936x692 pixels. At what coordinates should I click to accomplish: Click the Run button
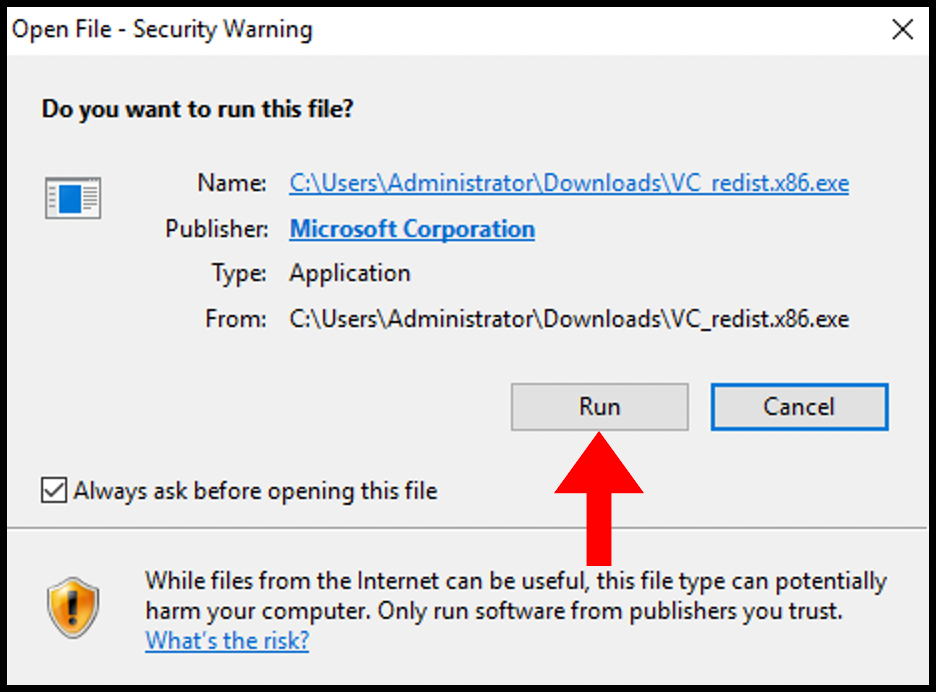click(x=599, y=407)
